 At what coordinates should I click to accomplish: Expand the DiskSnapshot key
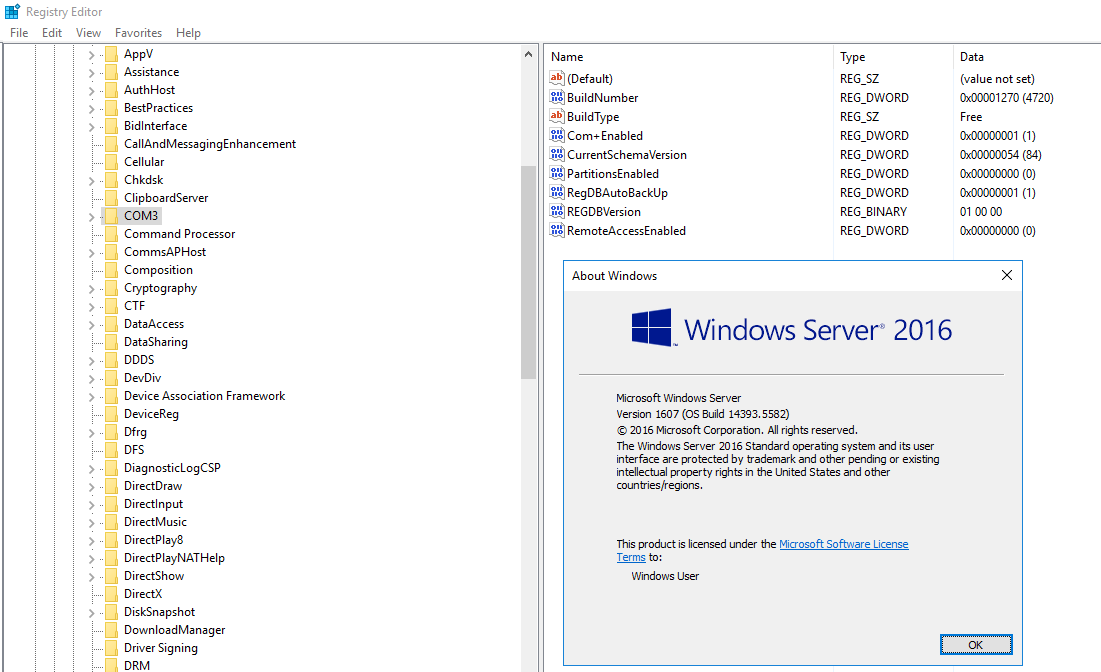(91, 613)
